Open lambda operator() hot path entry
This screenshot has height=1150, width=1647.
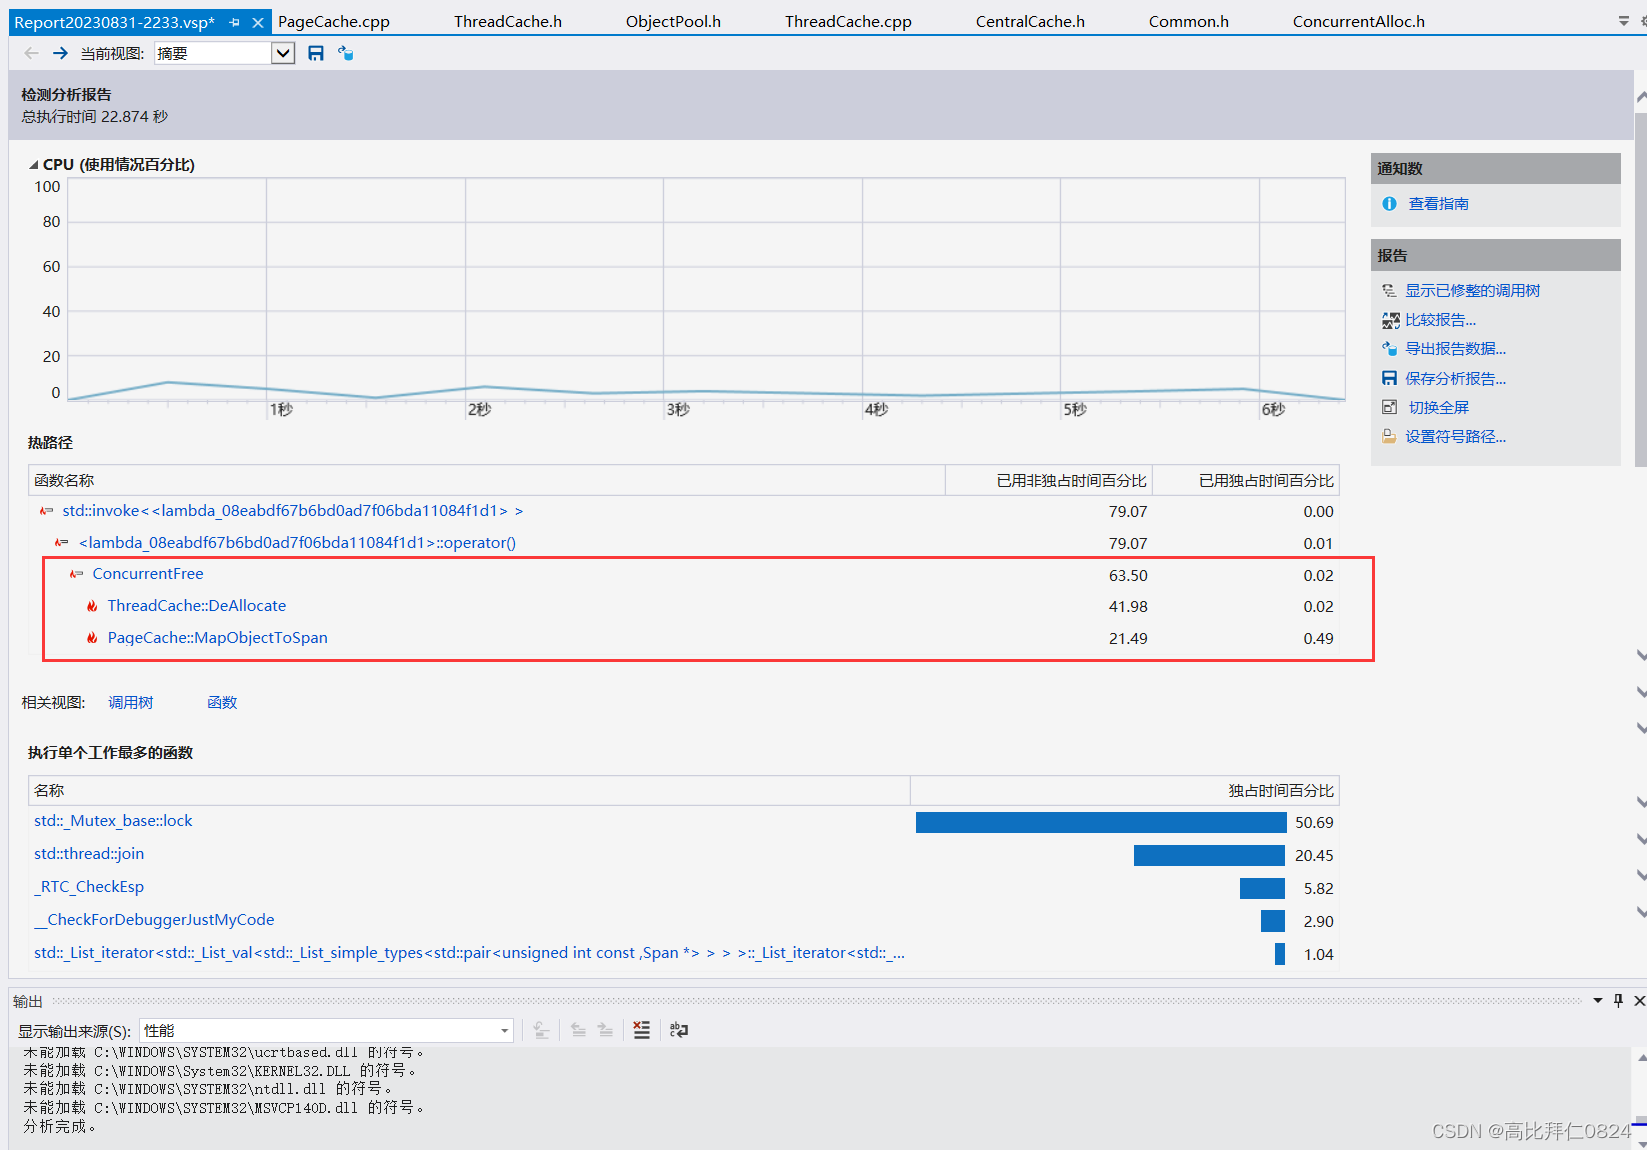[x=297, y=543]
